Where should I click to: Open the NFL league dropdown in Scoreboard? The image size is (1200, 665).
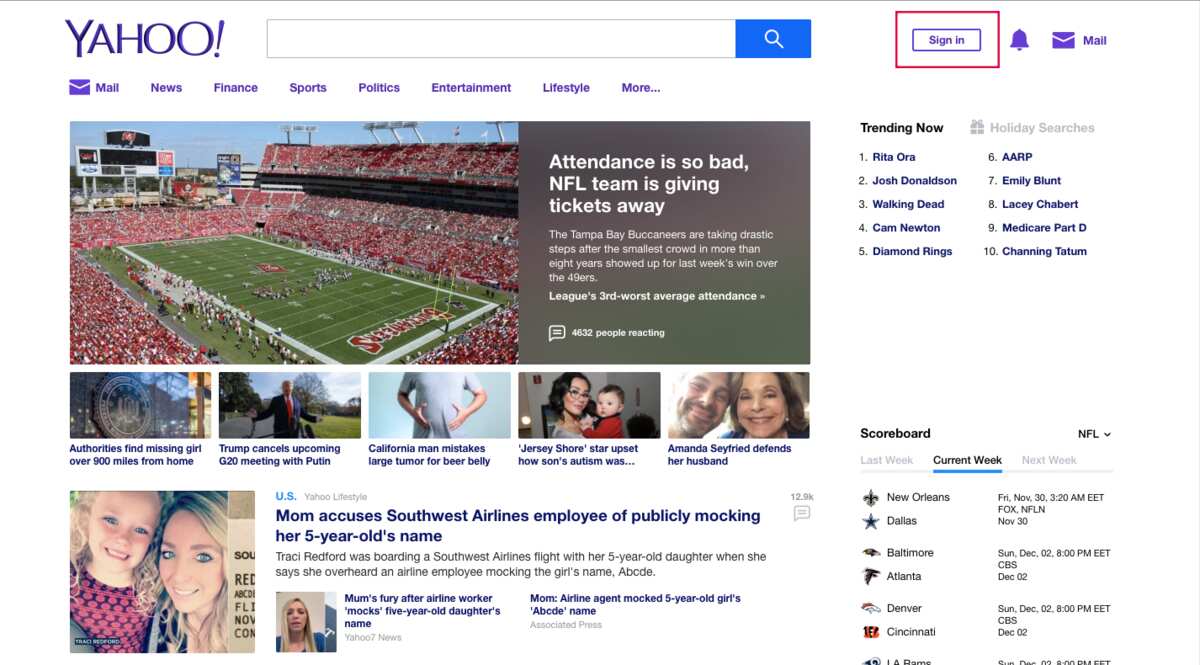click(1094, 434)
